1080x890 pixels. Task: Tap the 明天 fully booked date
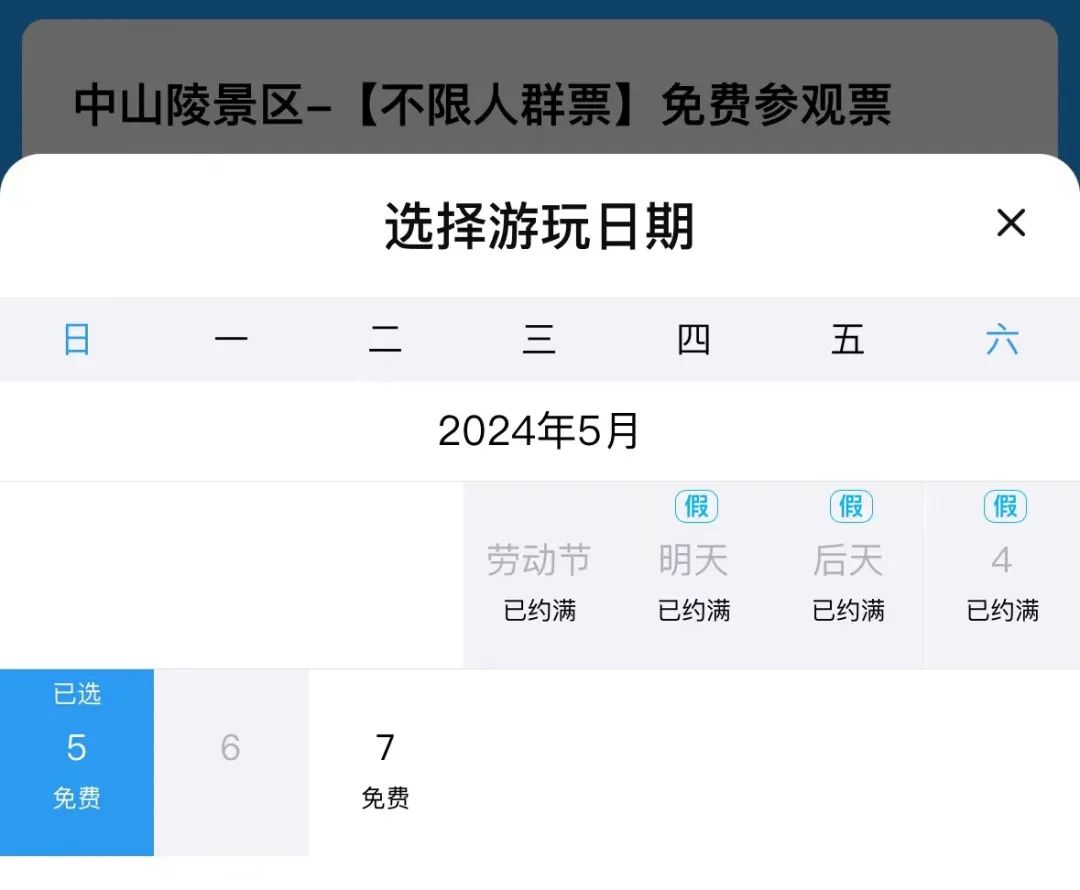694,575
